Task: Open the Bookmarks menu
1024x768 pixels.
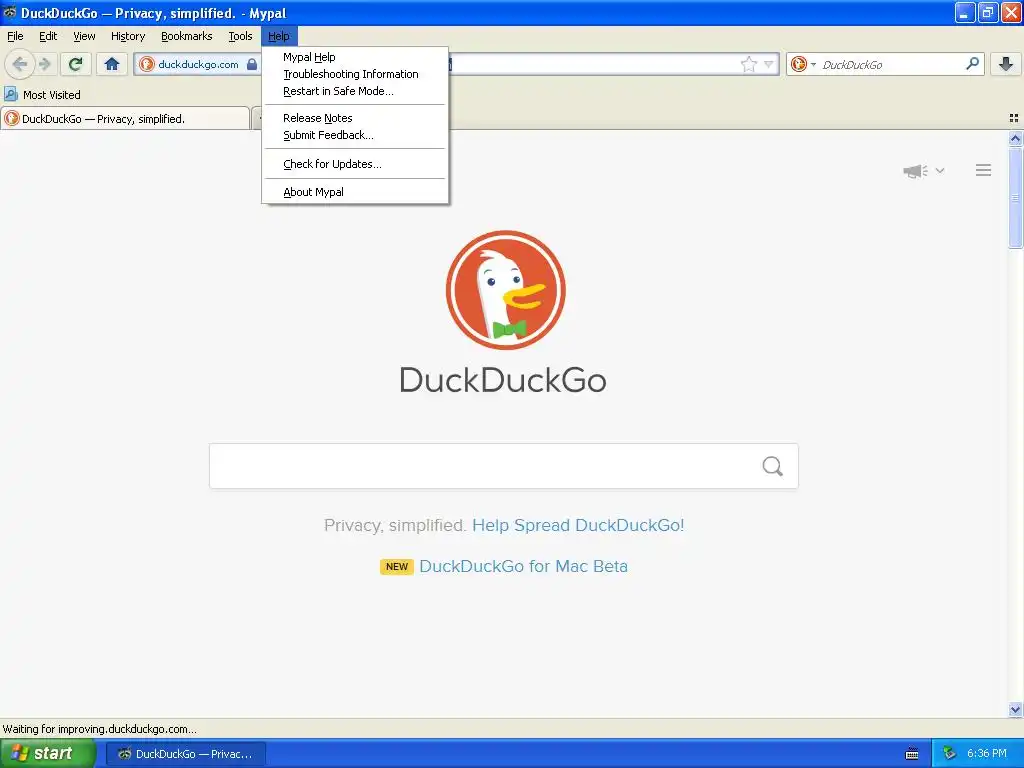Action: tap(187, 36)
